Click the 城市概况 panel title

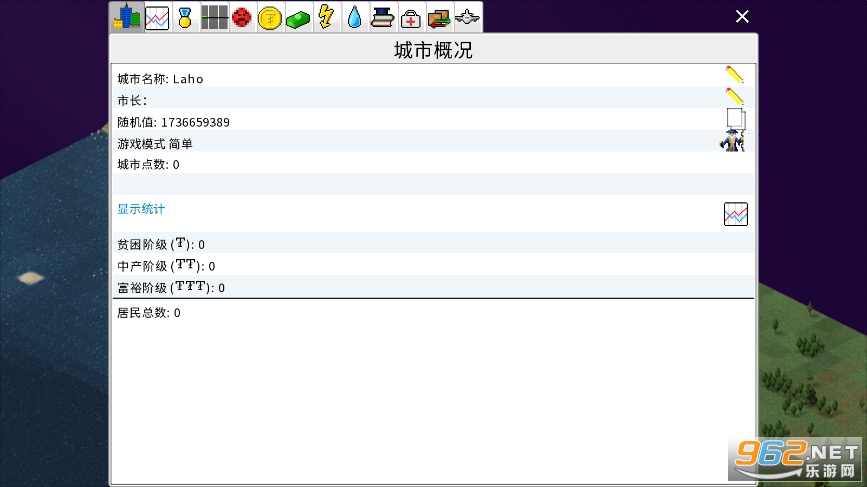click(434, 50)
